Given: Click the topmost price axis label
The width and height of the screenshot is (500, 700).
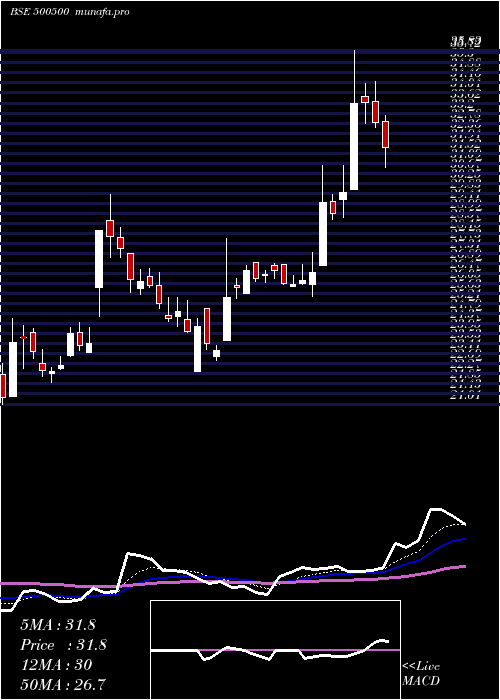Looking at the screenshot, I should tap(465, 42).
